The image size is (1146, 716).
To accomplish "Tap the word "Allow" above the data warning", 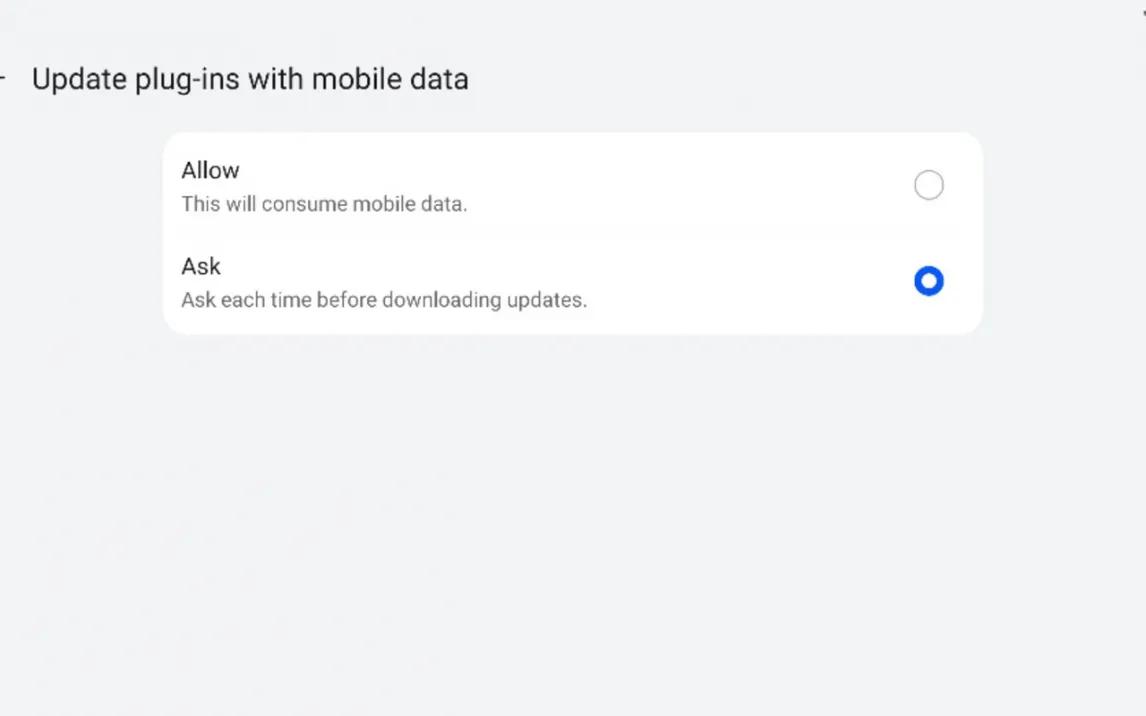I will tap(210, 170).
